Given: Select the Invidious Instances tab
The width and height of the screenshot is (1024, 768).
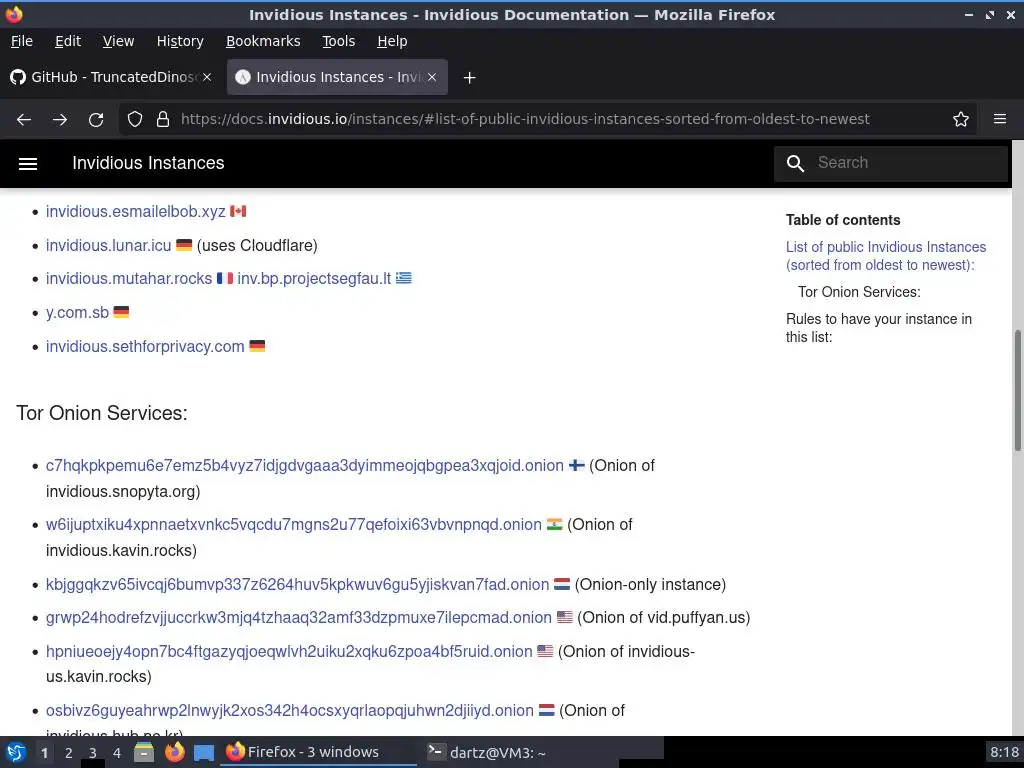Looking at the screenshot, I should tap(337, 77).
